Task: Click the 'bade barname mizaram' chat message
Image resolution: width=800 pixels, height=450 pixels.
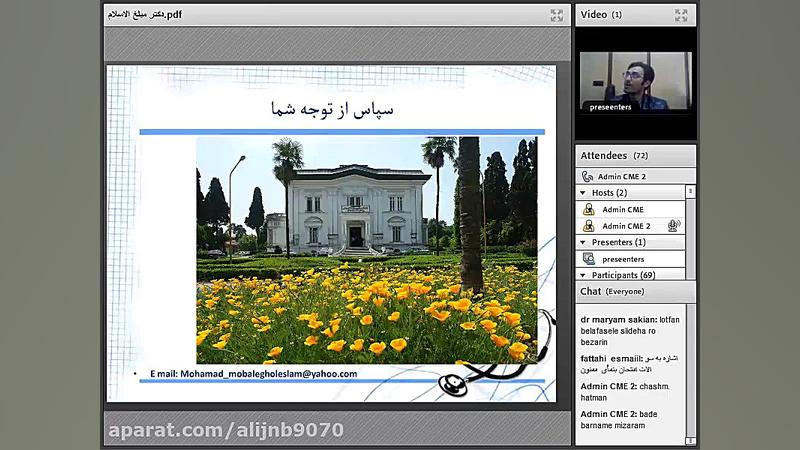Action: [x=619, y=419]
